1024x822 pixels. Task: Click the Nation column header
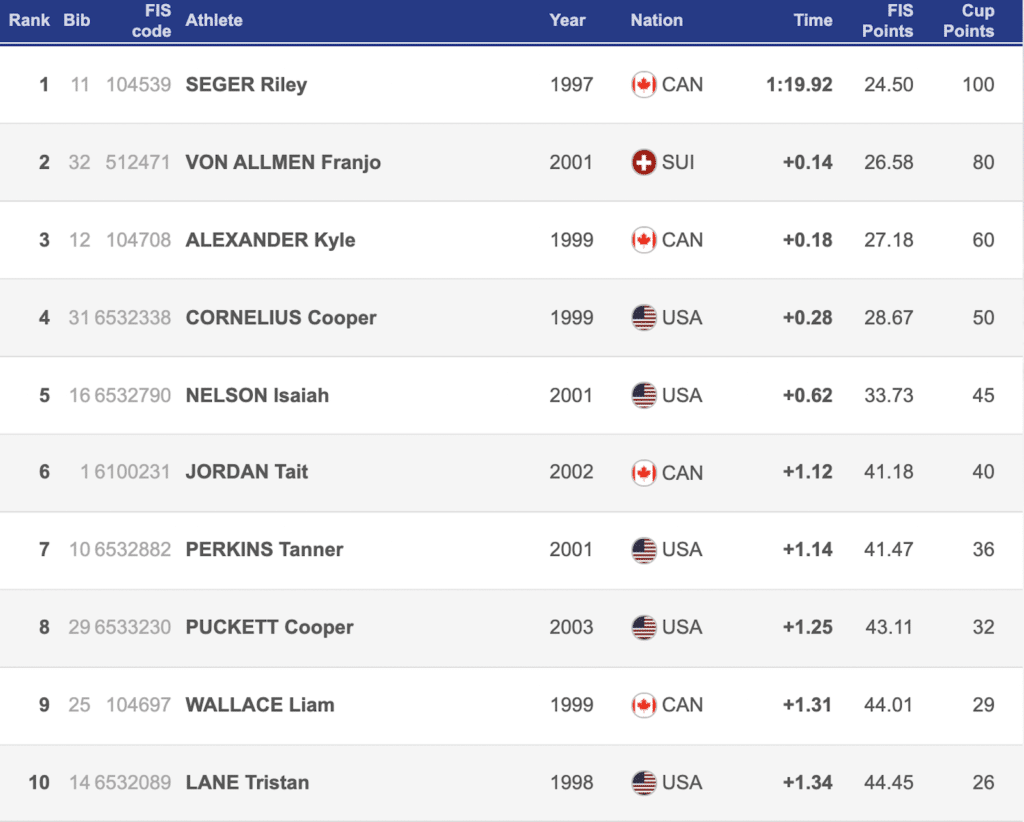[656, 20]
